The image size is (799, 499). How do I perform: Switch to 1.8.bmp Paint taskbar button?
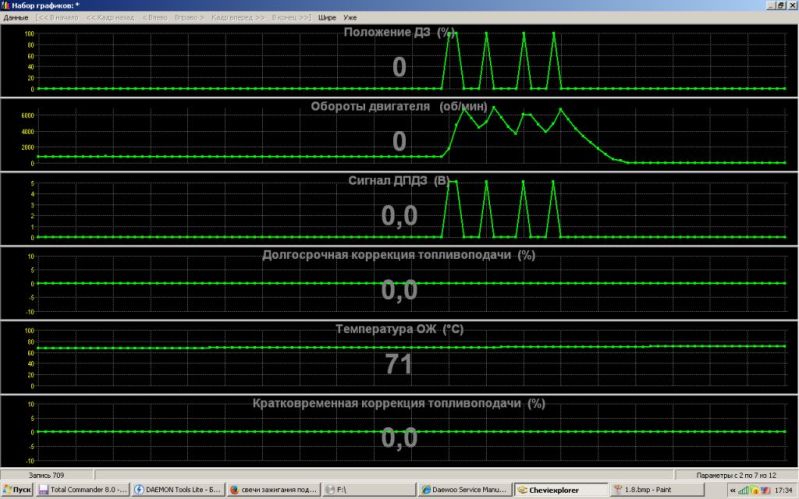[x=654, y=490]
